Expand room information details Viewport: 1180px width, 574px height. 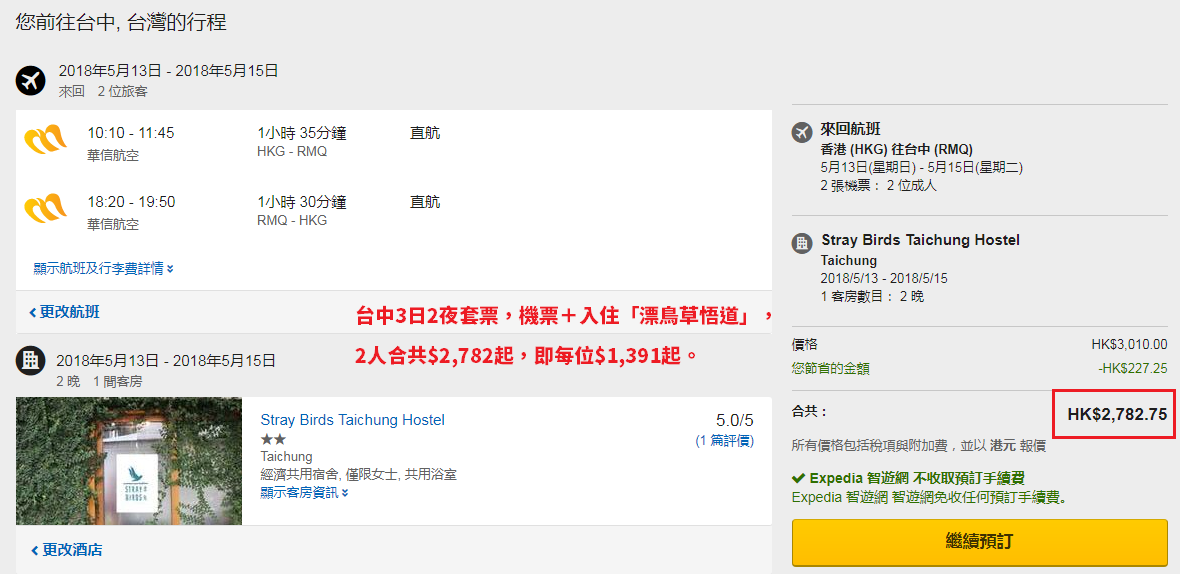(x=304, y=493)
